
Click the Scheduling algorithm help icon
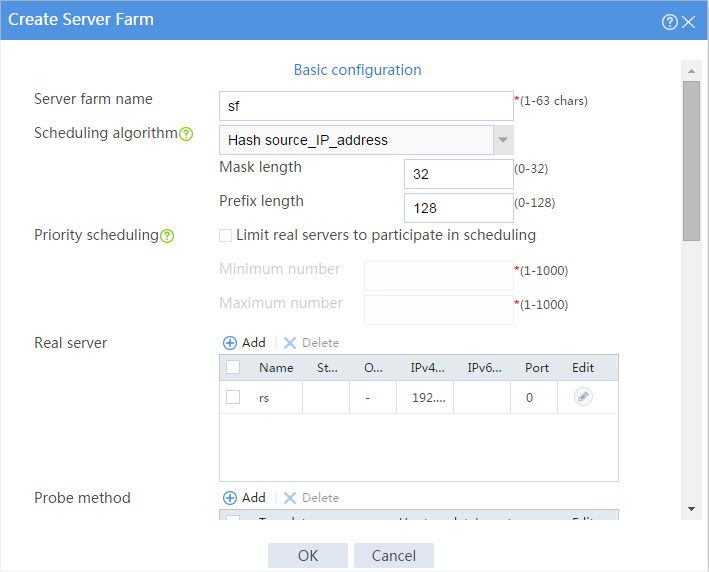tap(186, 134)
